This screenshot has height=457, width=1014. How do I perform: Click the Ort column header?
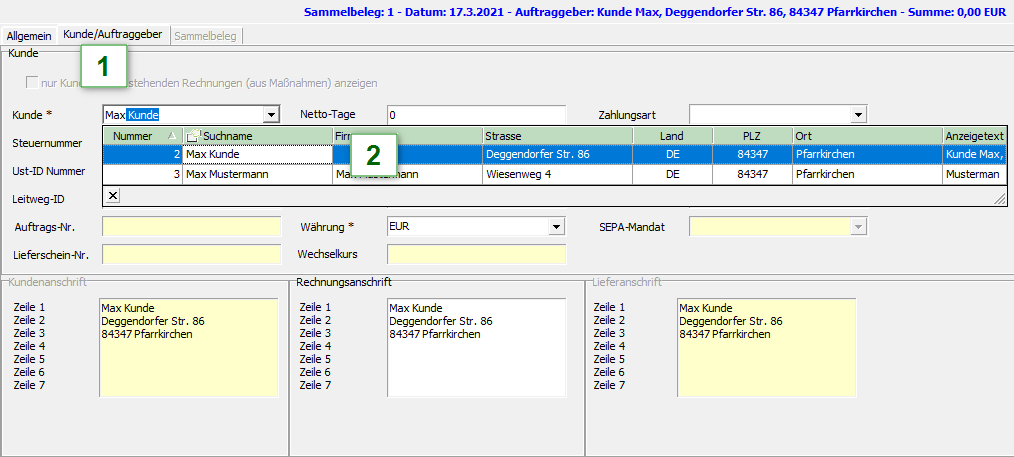pos(866,135)
